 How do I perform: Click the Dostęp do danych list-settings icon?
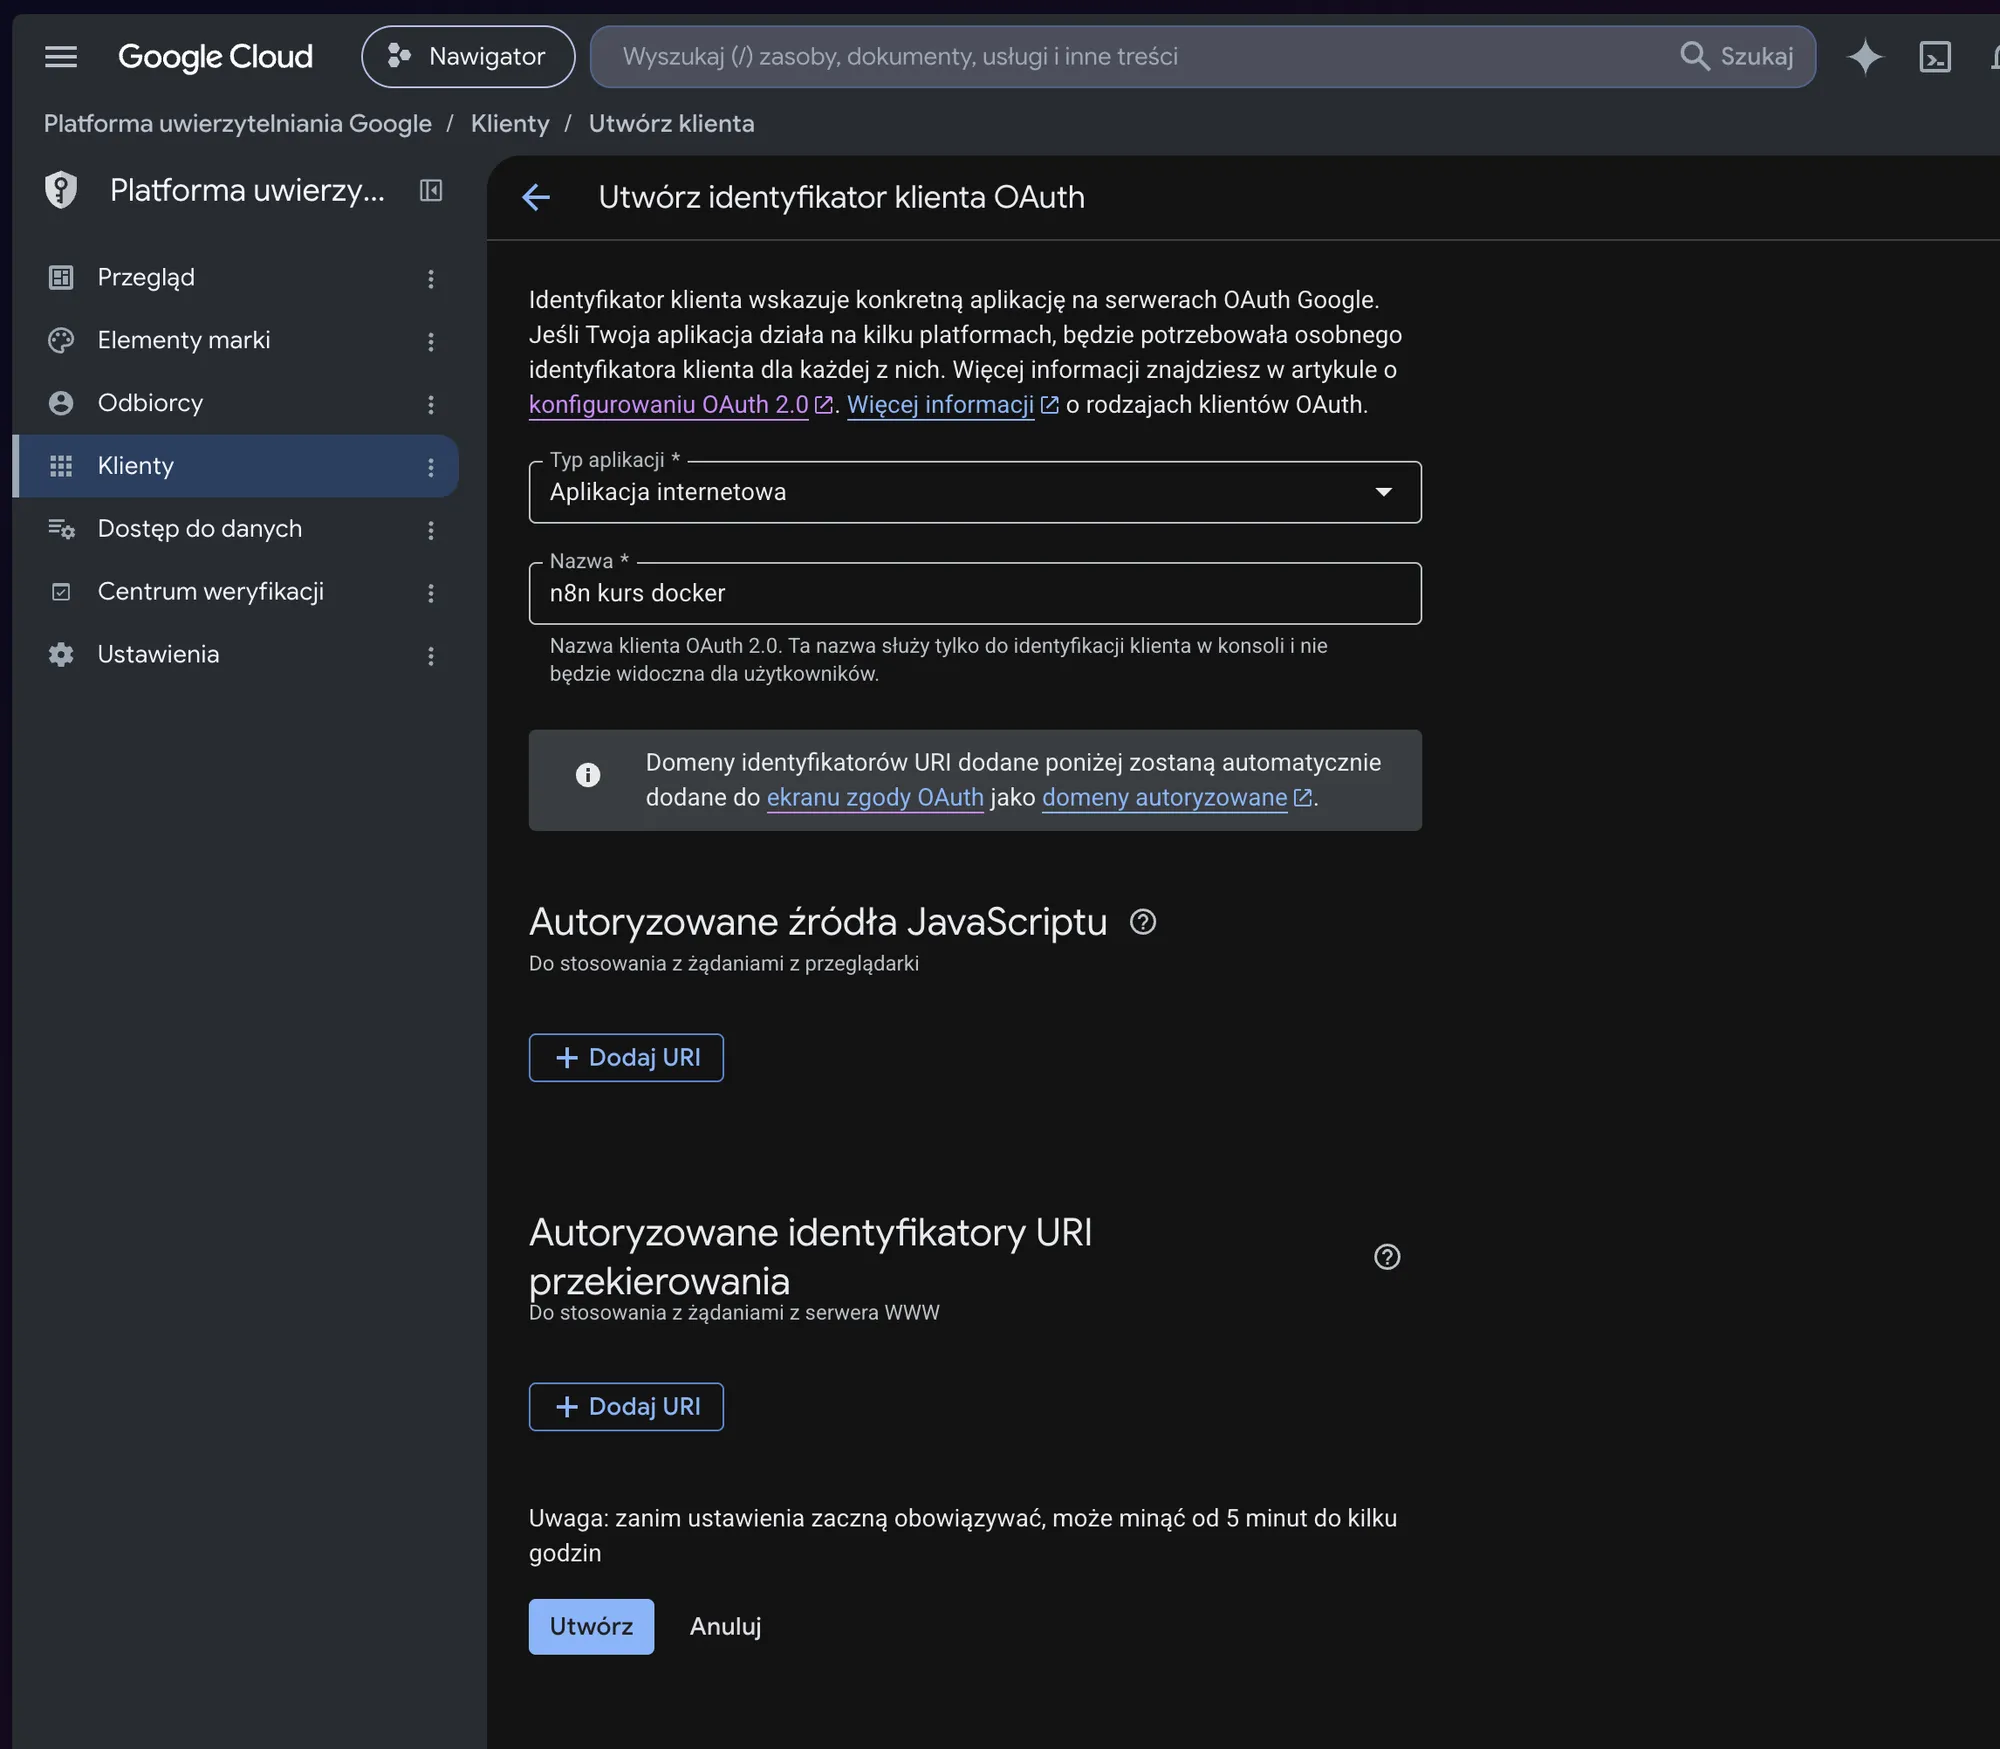click(61, 529)
